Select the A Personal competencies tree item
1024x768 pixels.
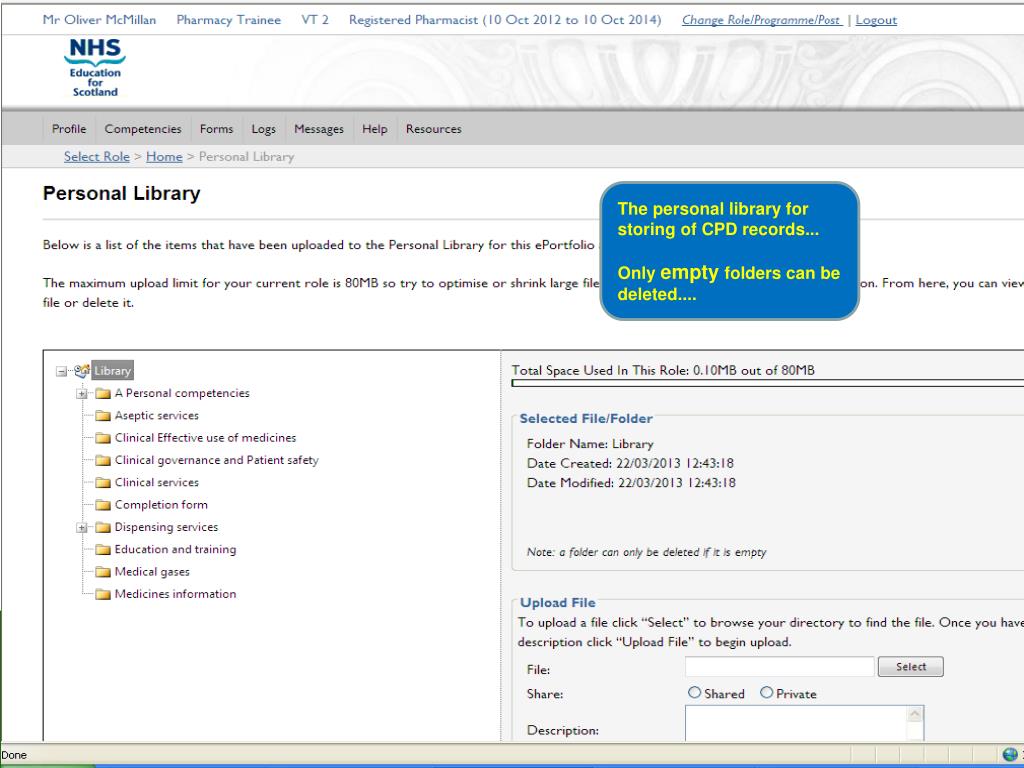(182, 393)
